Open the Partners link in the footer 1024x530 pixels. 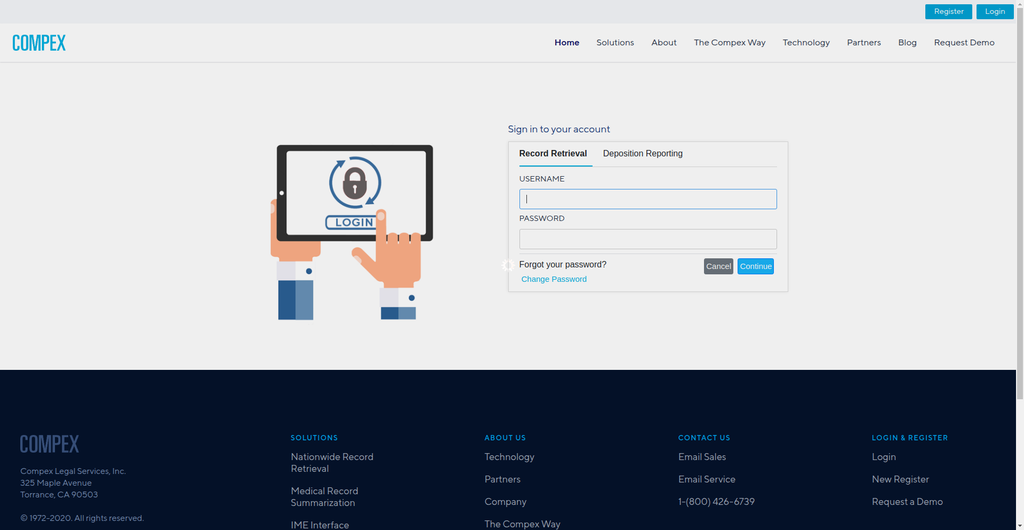pyautogui.click(x=502, y=479)
